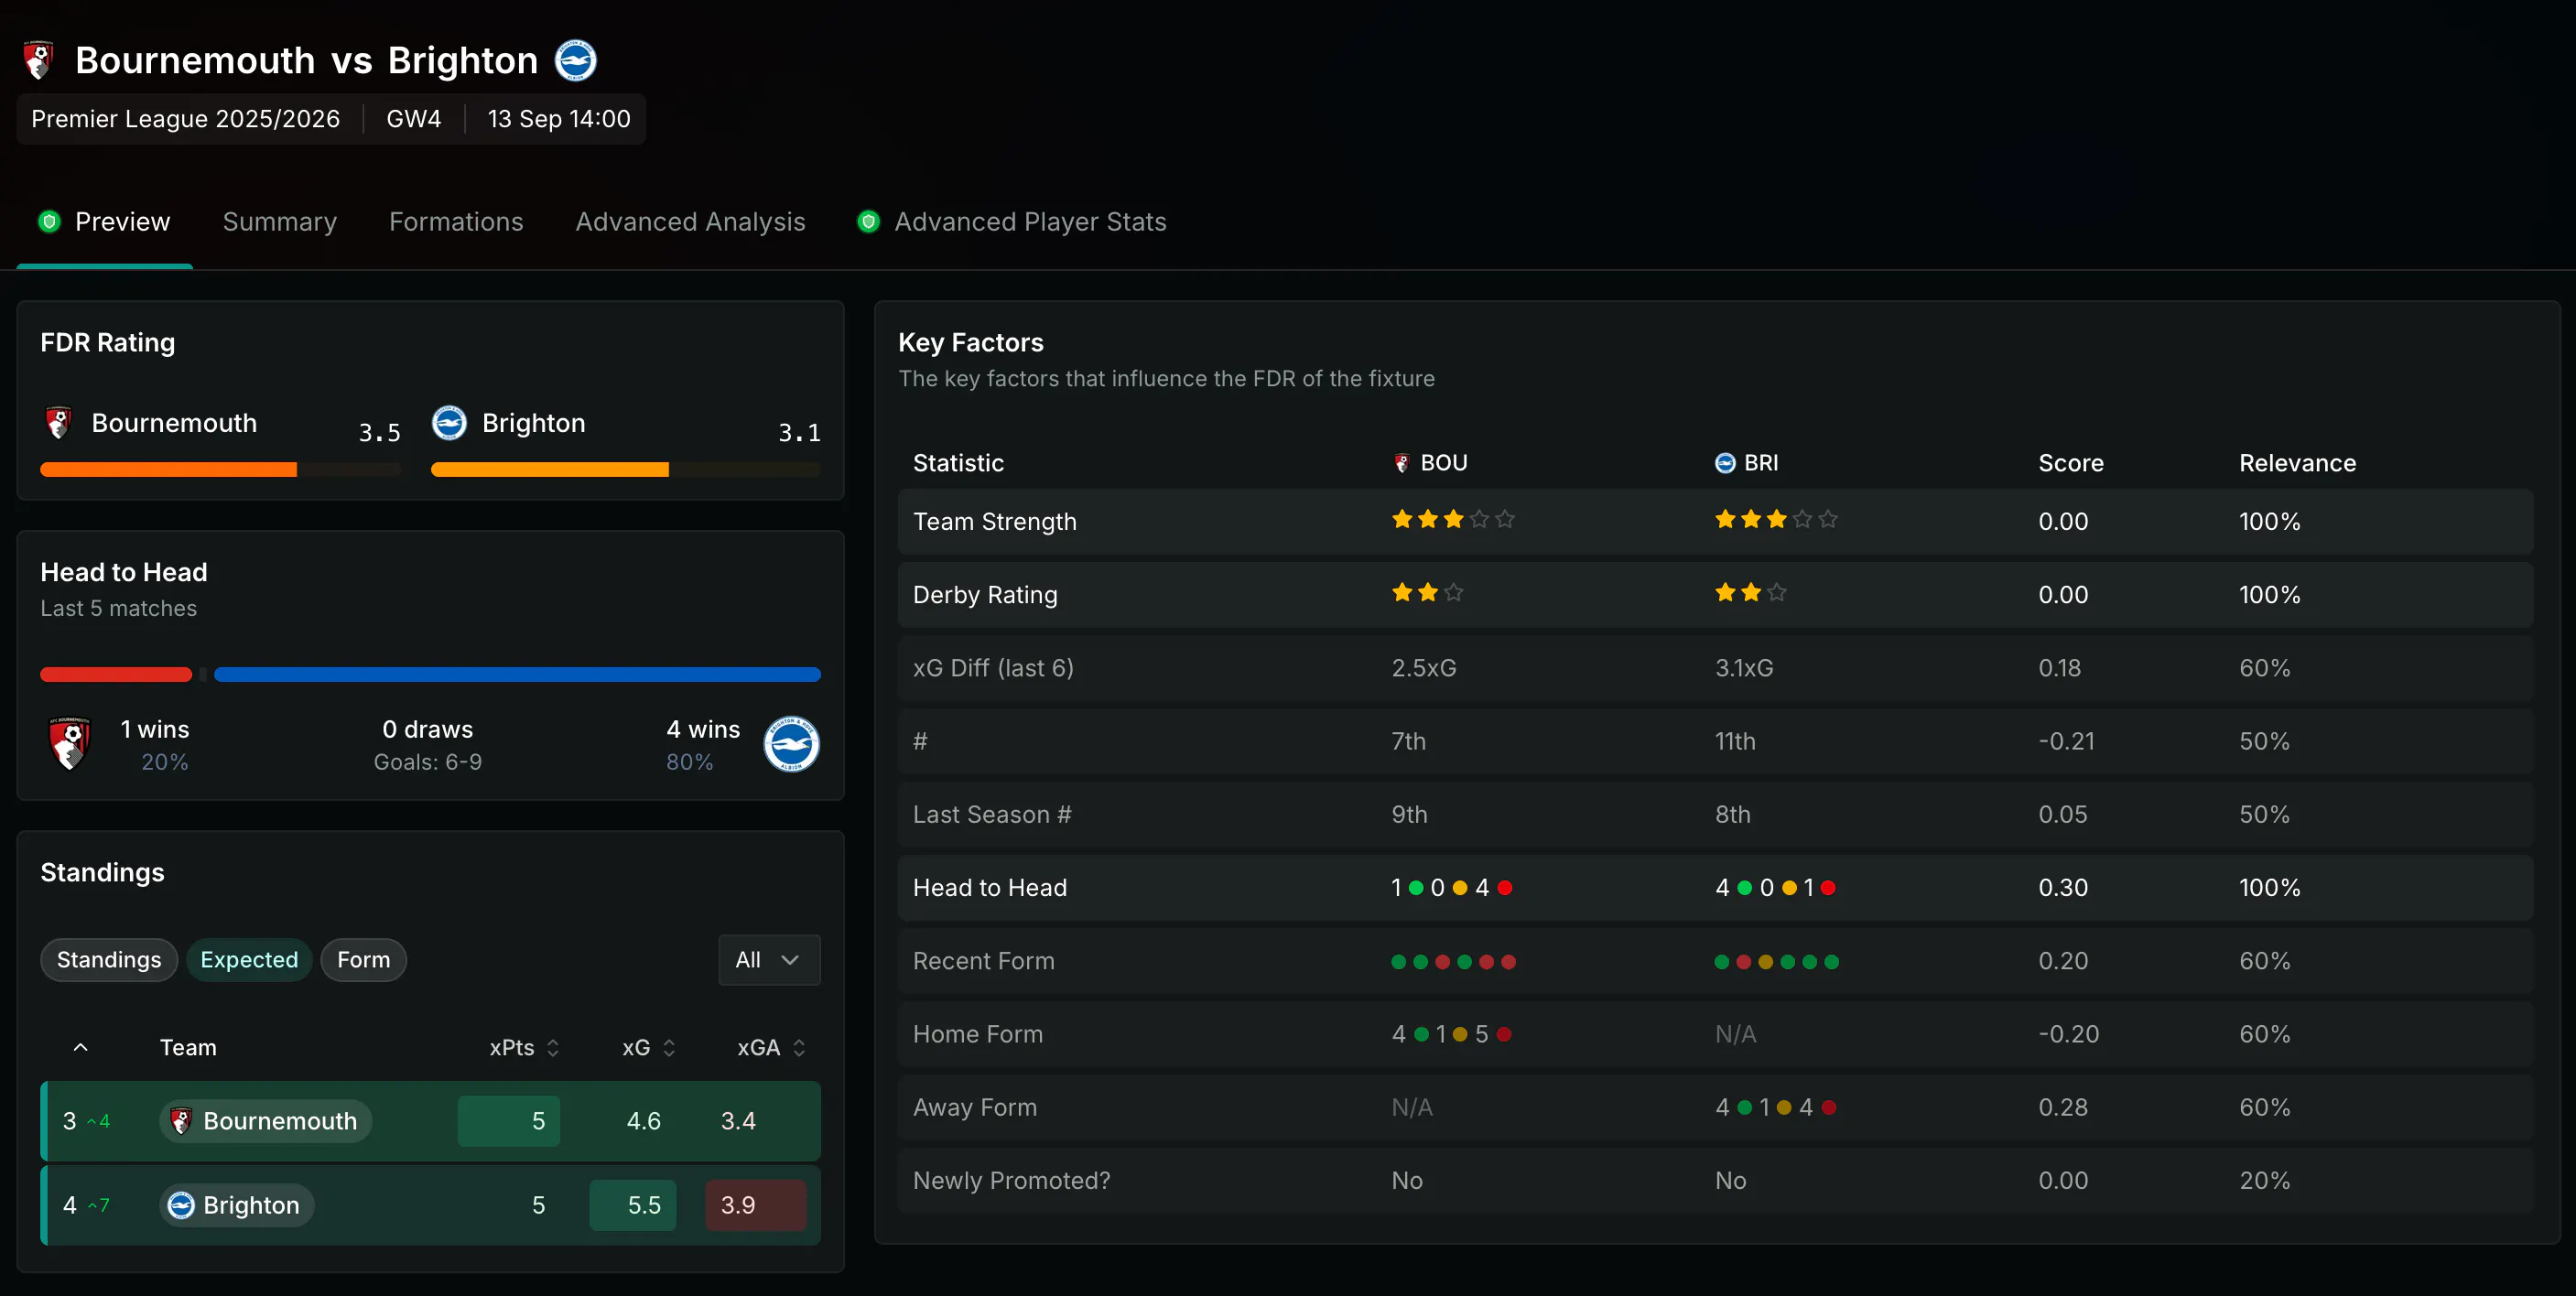Image resolution: width=2576 pixels, height=1296 pixels.
Task: Click BOU Recent Form dots
Action: pyautogui.click(x=1453, y=962)
